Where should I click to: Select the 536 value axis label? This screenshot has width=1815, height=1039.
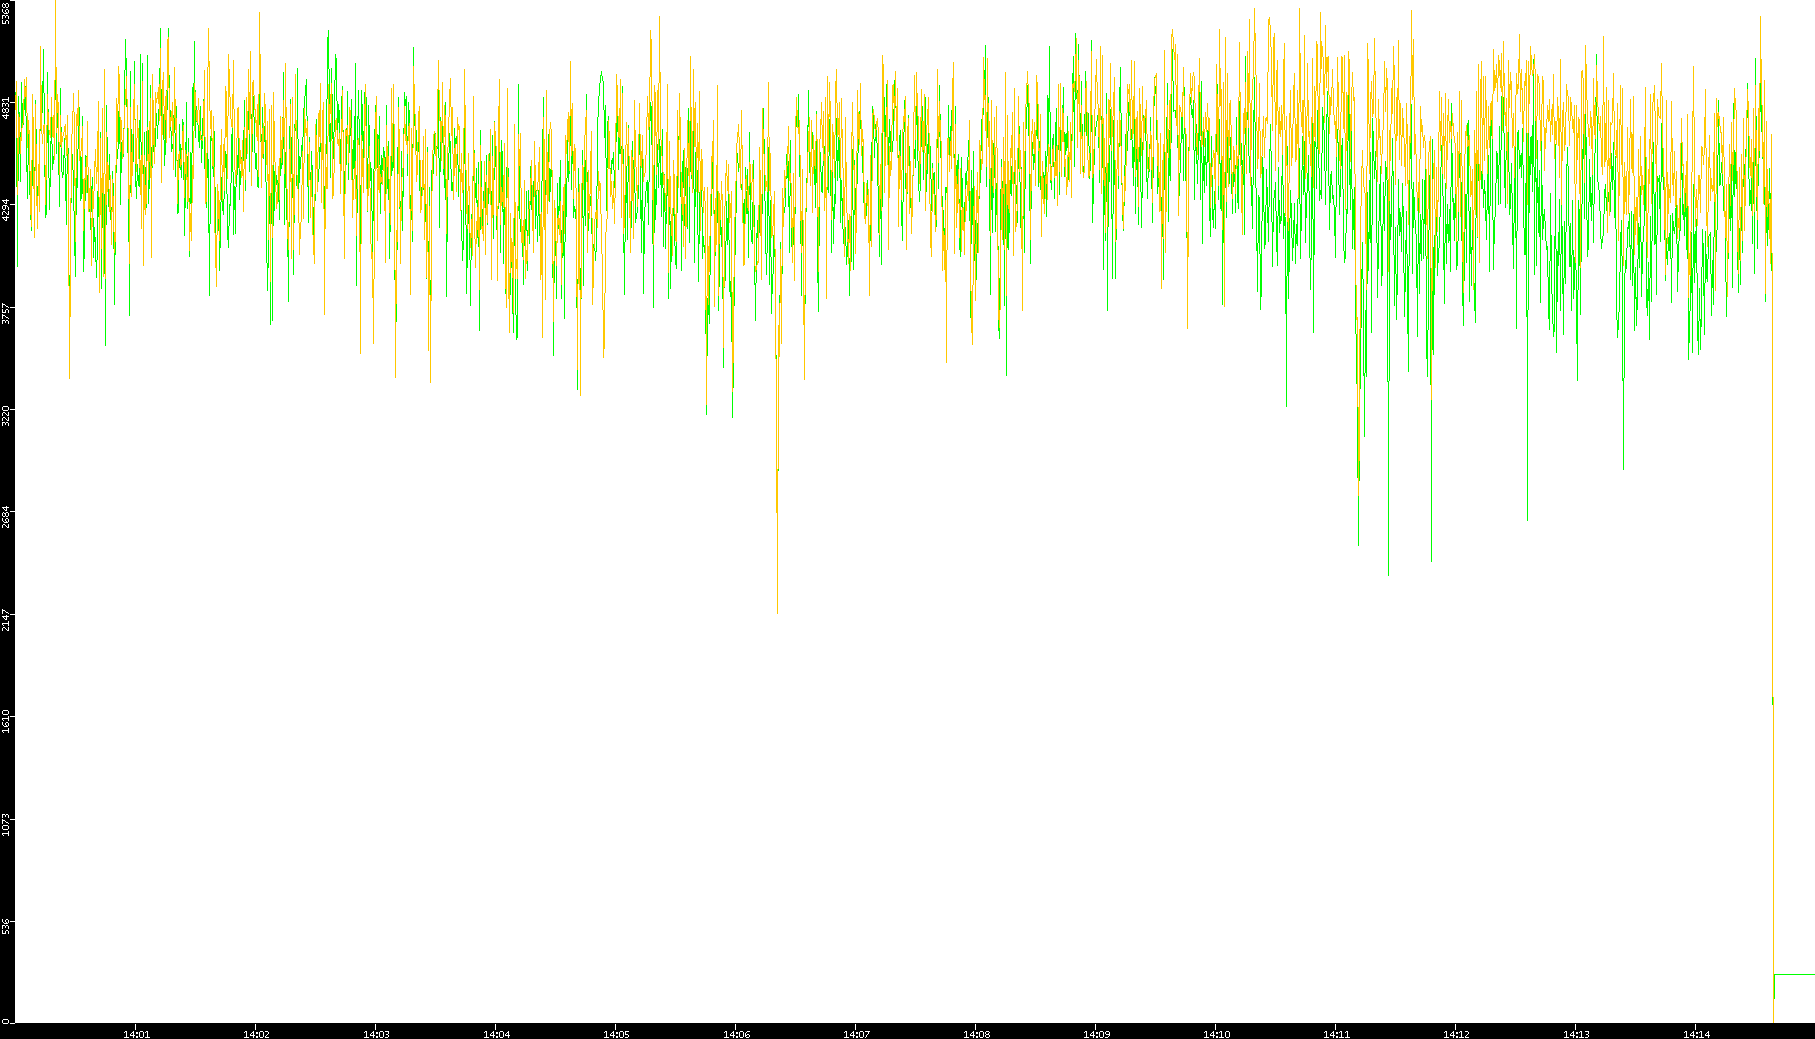point(7,926)
